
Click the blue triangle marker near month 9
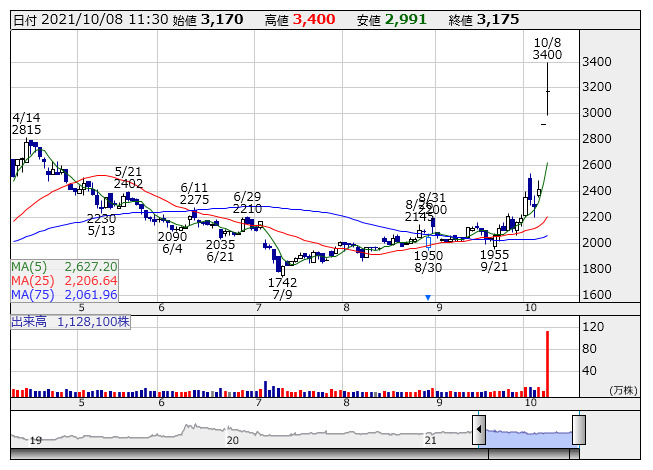click(x=428, y=297)
